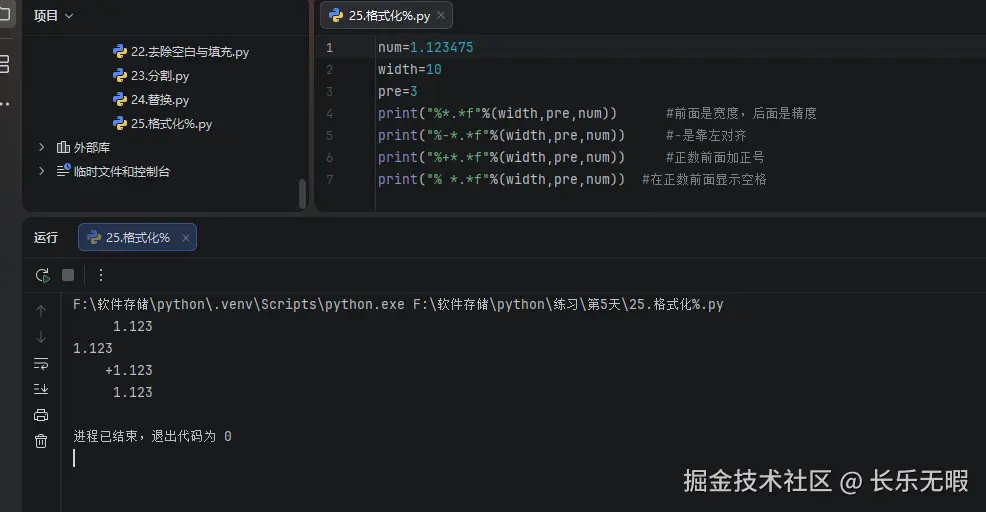Place cursor on num=1.123475 code line
Image resolution: width=986 pixels, height=512 pixels.
(426, 47)
